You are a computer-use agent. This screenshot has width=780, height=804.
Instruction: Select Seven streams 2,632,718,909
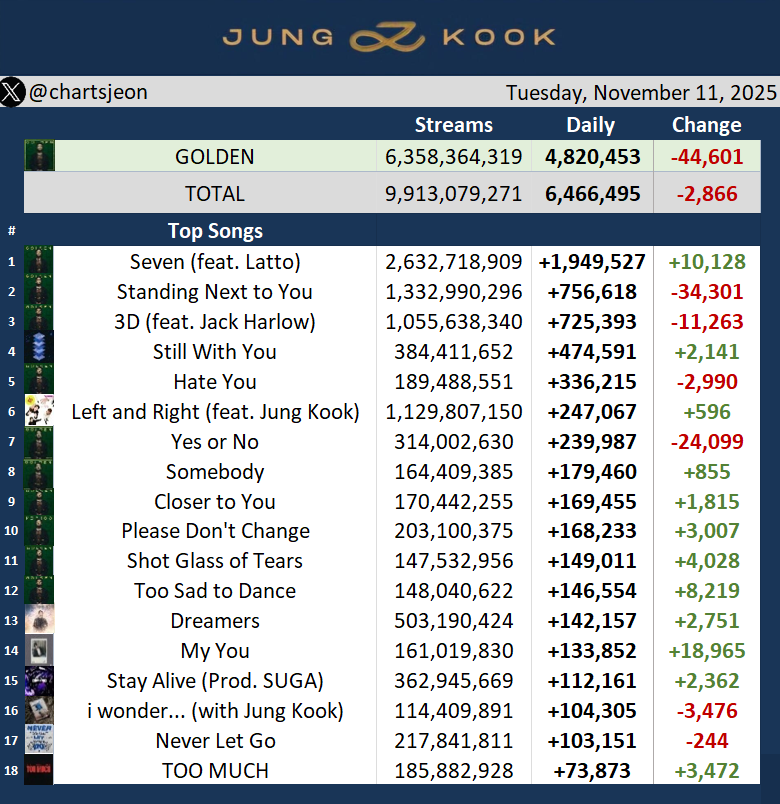[453, 262]
